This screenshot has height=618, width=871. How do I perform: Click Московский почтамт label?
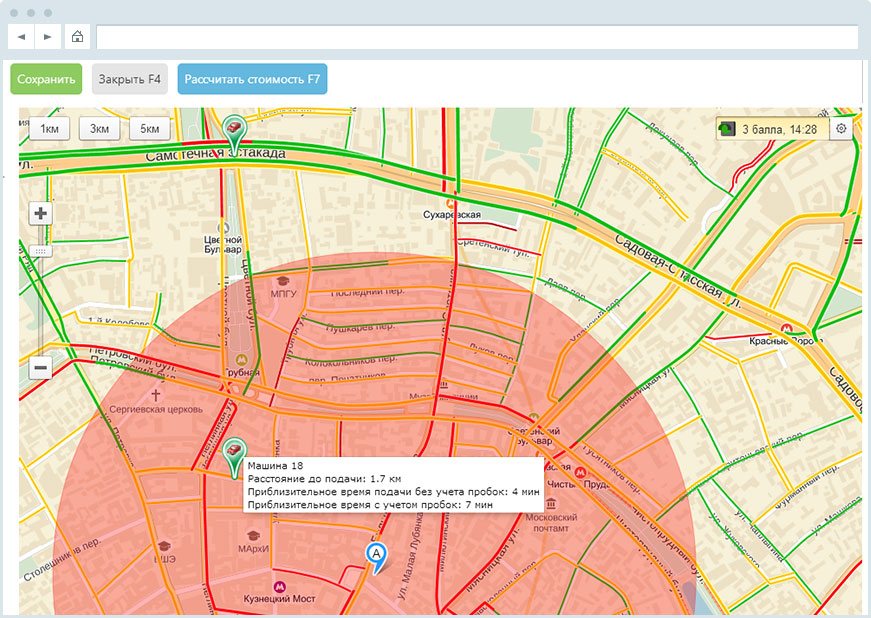pyautogui.click(x=551, y=522)
